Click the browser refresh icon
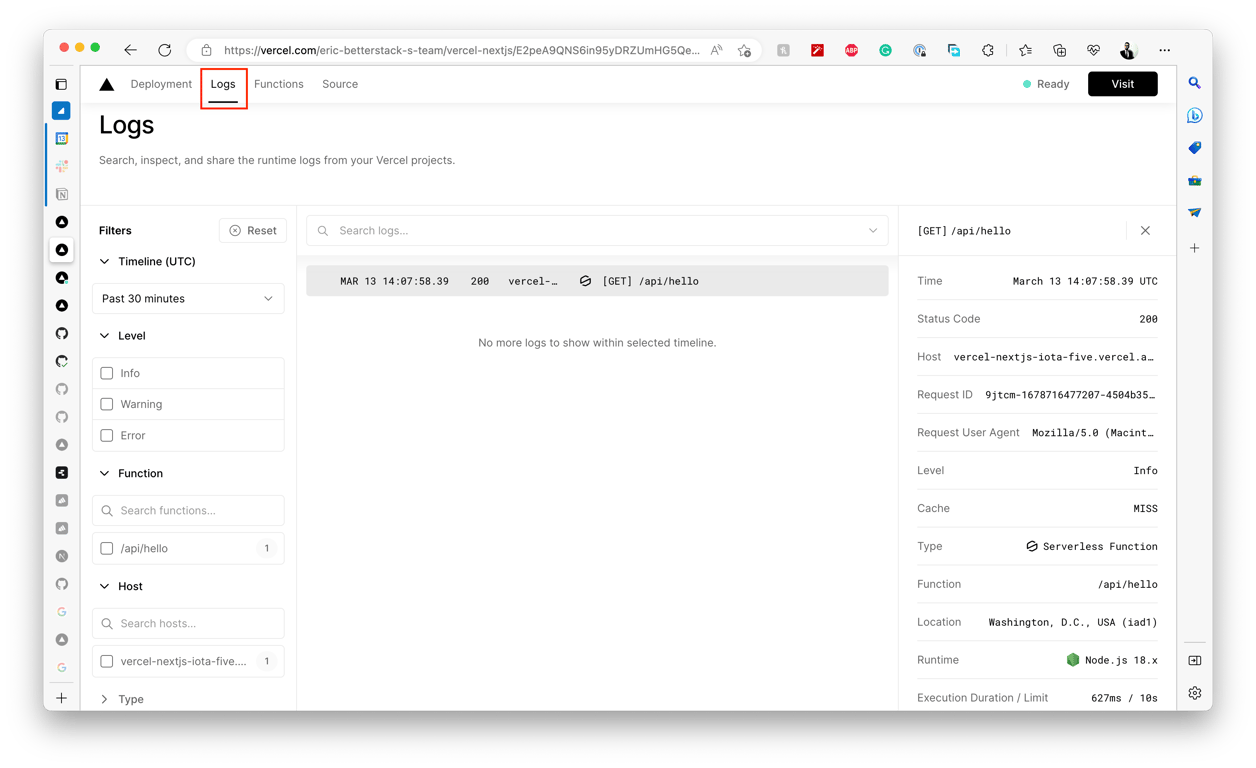The width and height of the screenshot is (1256, 768). [x=165, y=50]
